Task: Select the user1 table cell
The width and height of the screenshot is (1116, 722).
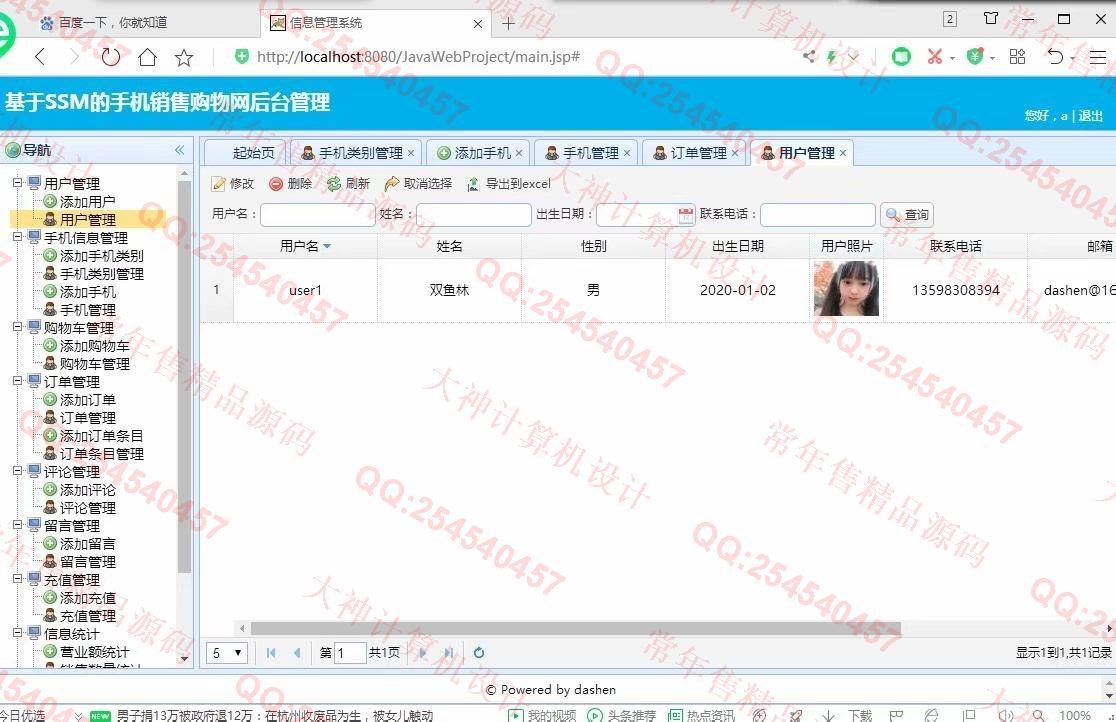Action: pyautogui.click(x=305, y=291)
